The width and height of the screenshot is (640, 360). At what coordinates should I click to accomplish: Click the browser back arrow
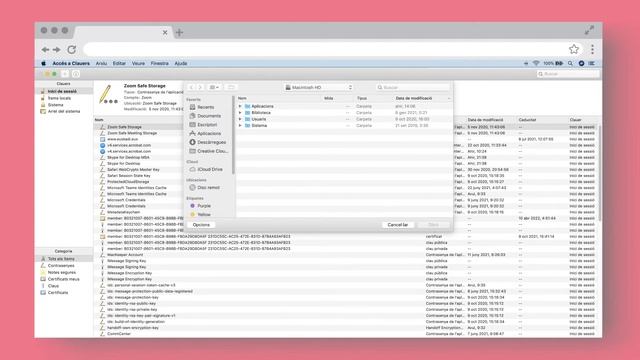point(45,49)
